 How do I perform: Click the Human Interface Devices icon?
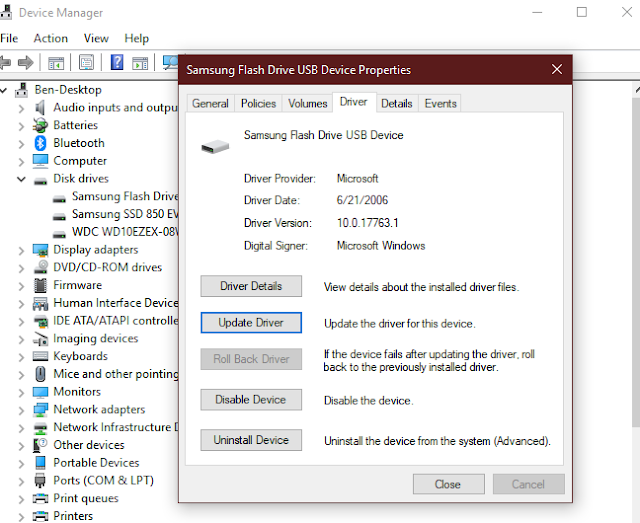point(40,303)
